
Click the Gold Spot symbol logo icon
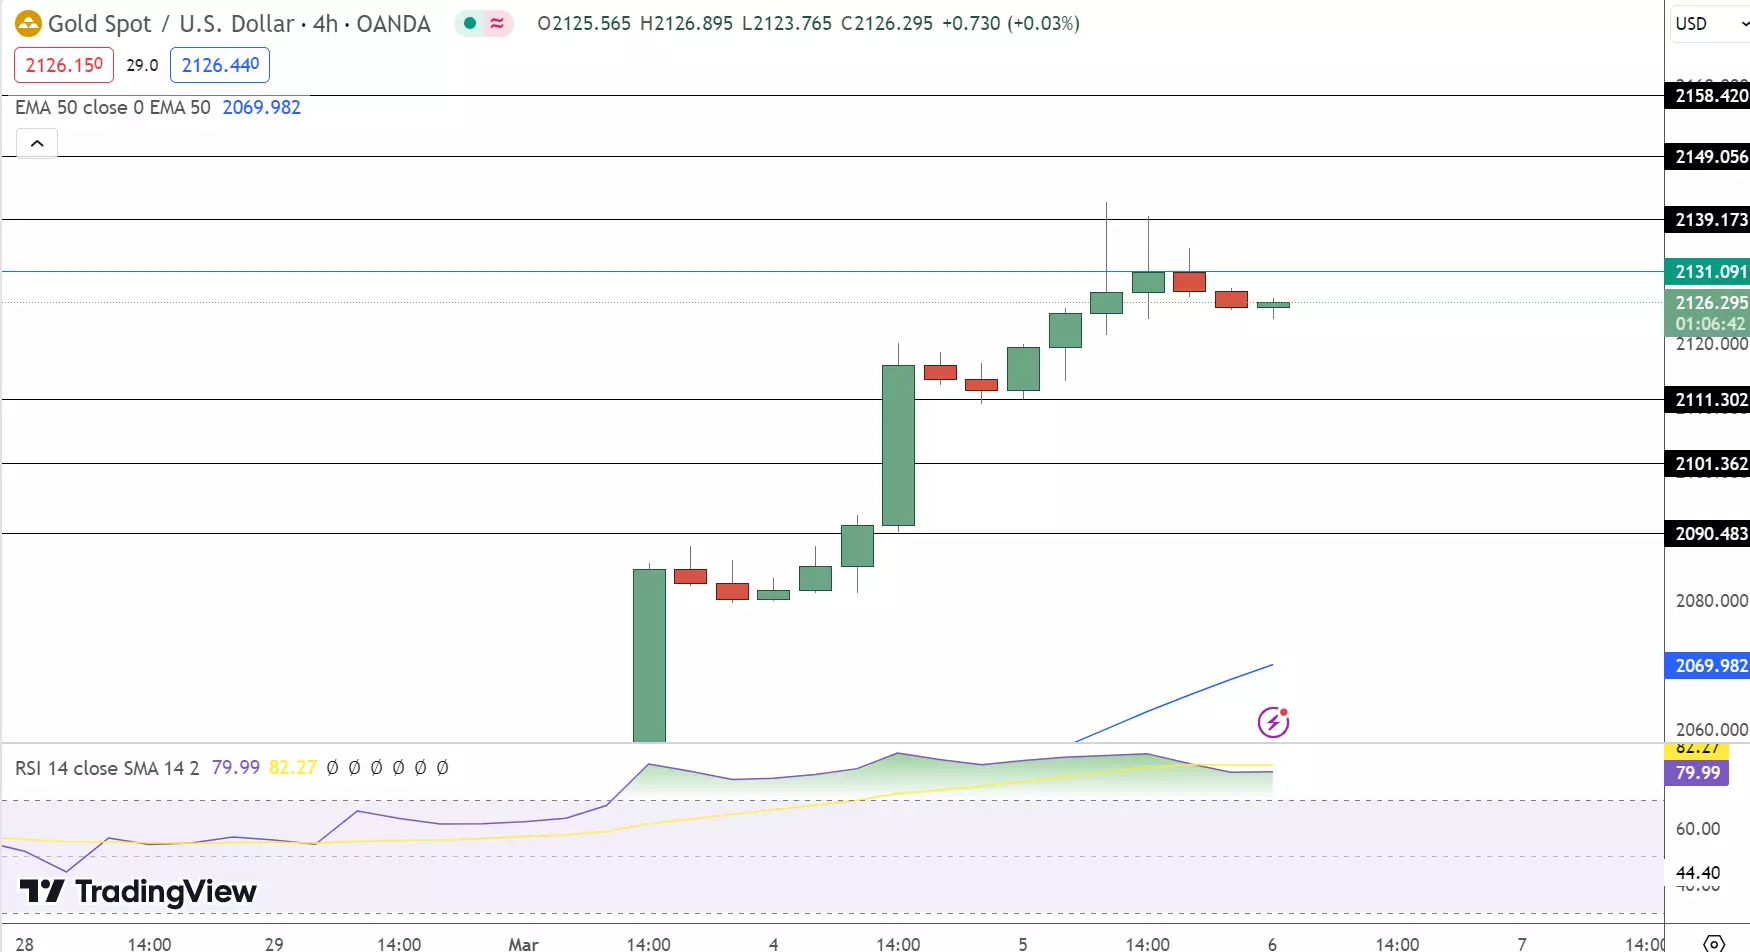(x=28, y=23)
